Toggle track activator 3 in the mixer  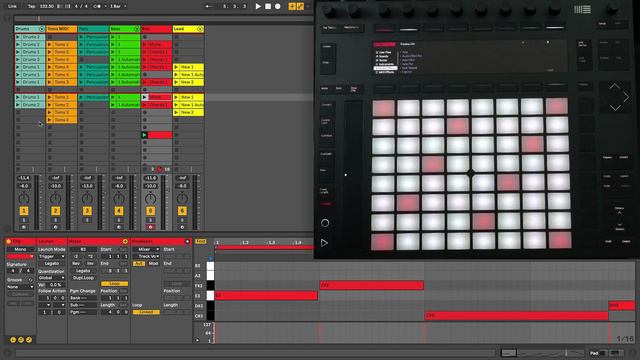click(87, 211)
